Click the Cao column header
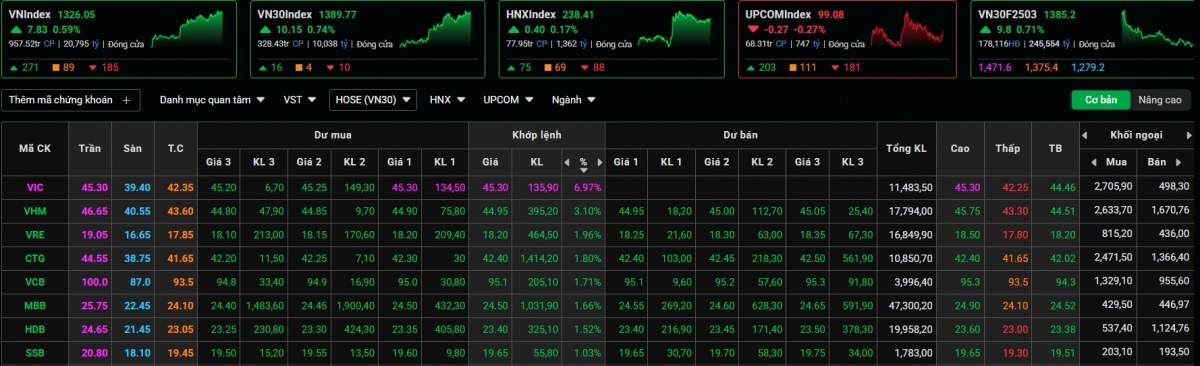 [x=960, y=148]
